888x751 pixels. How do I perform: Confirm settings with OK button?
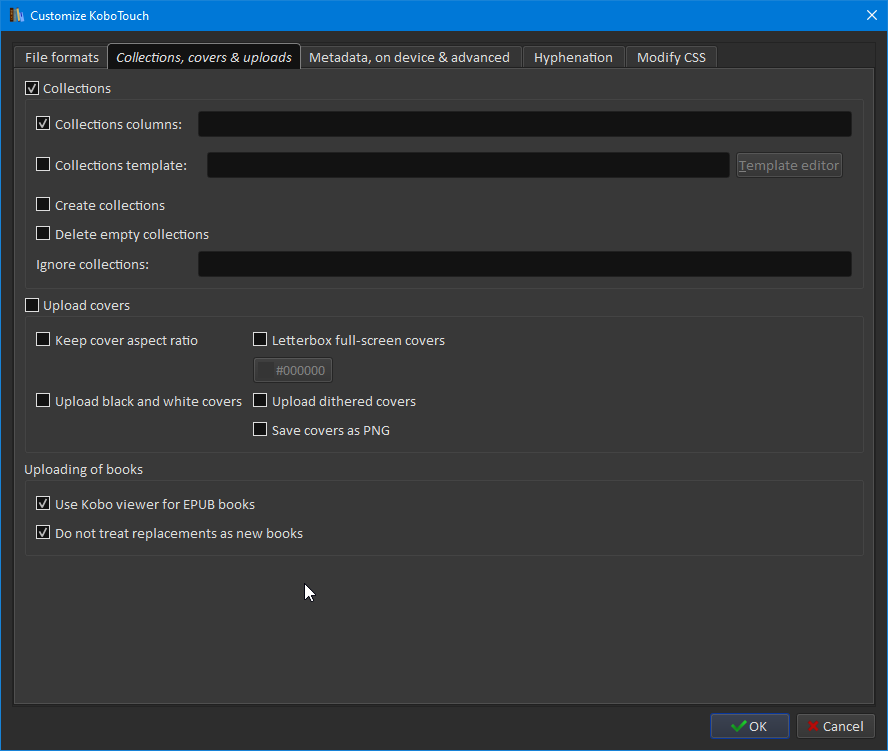750,726
